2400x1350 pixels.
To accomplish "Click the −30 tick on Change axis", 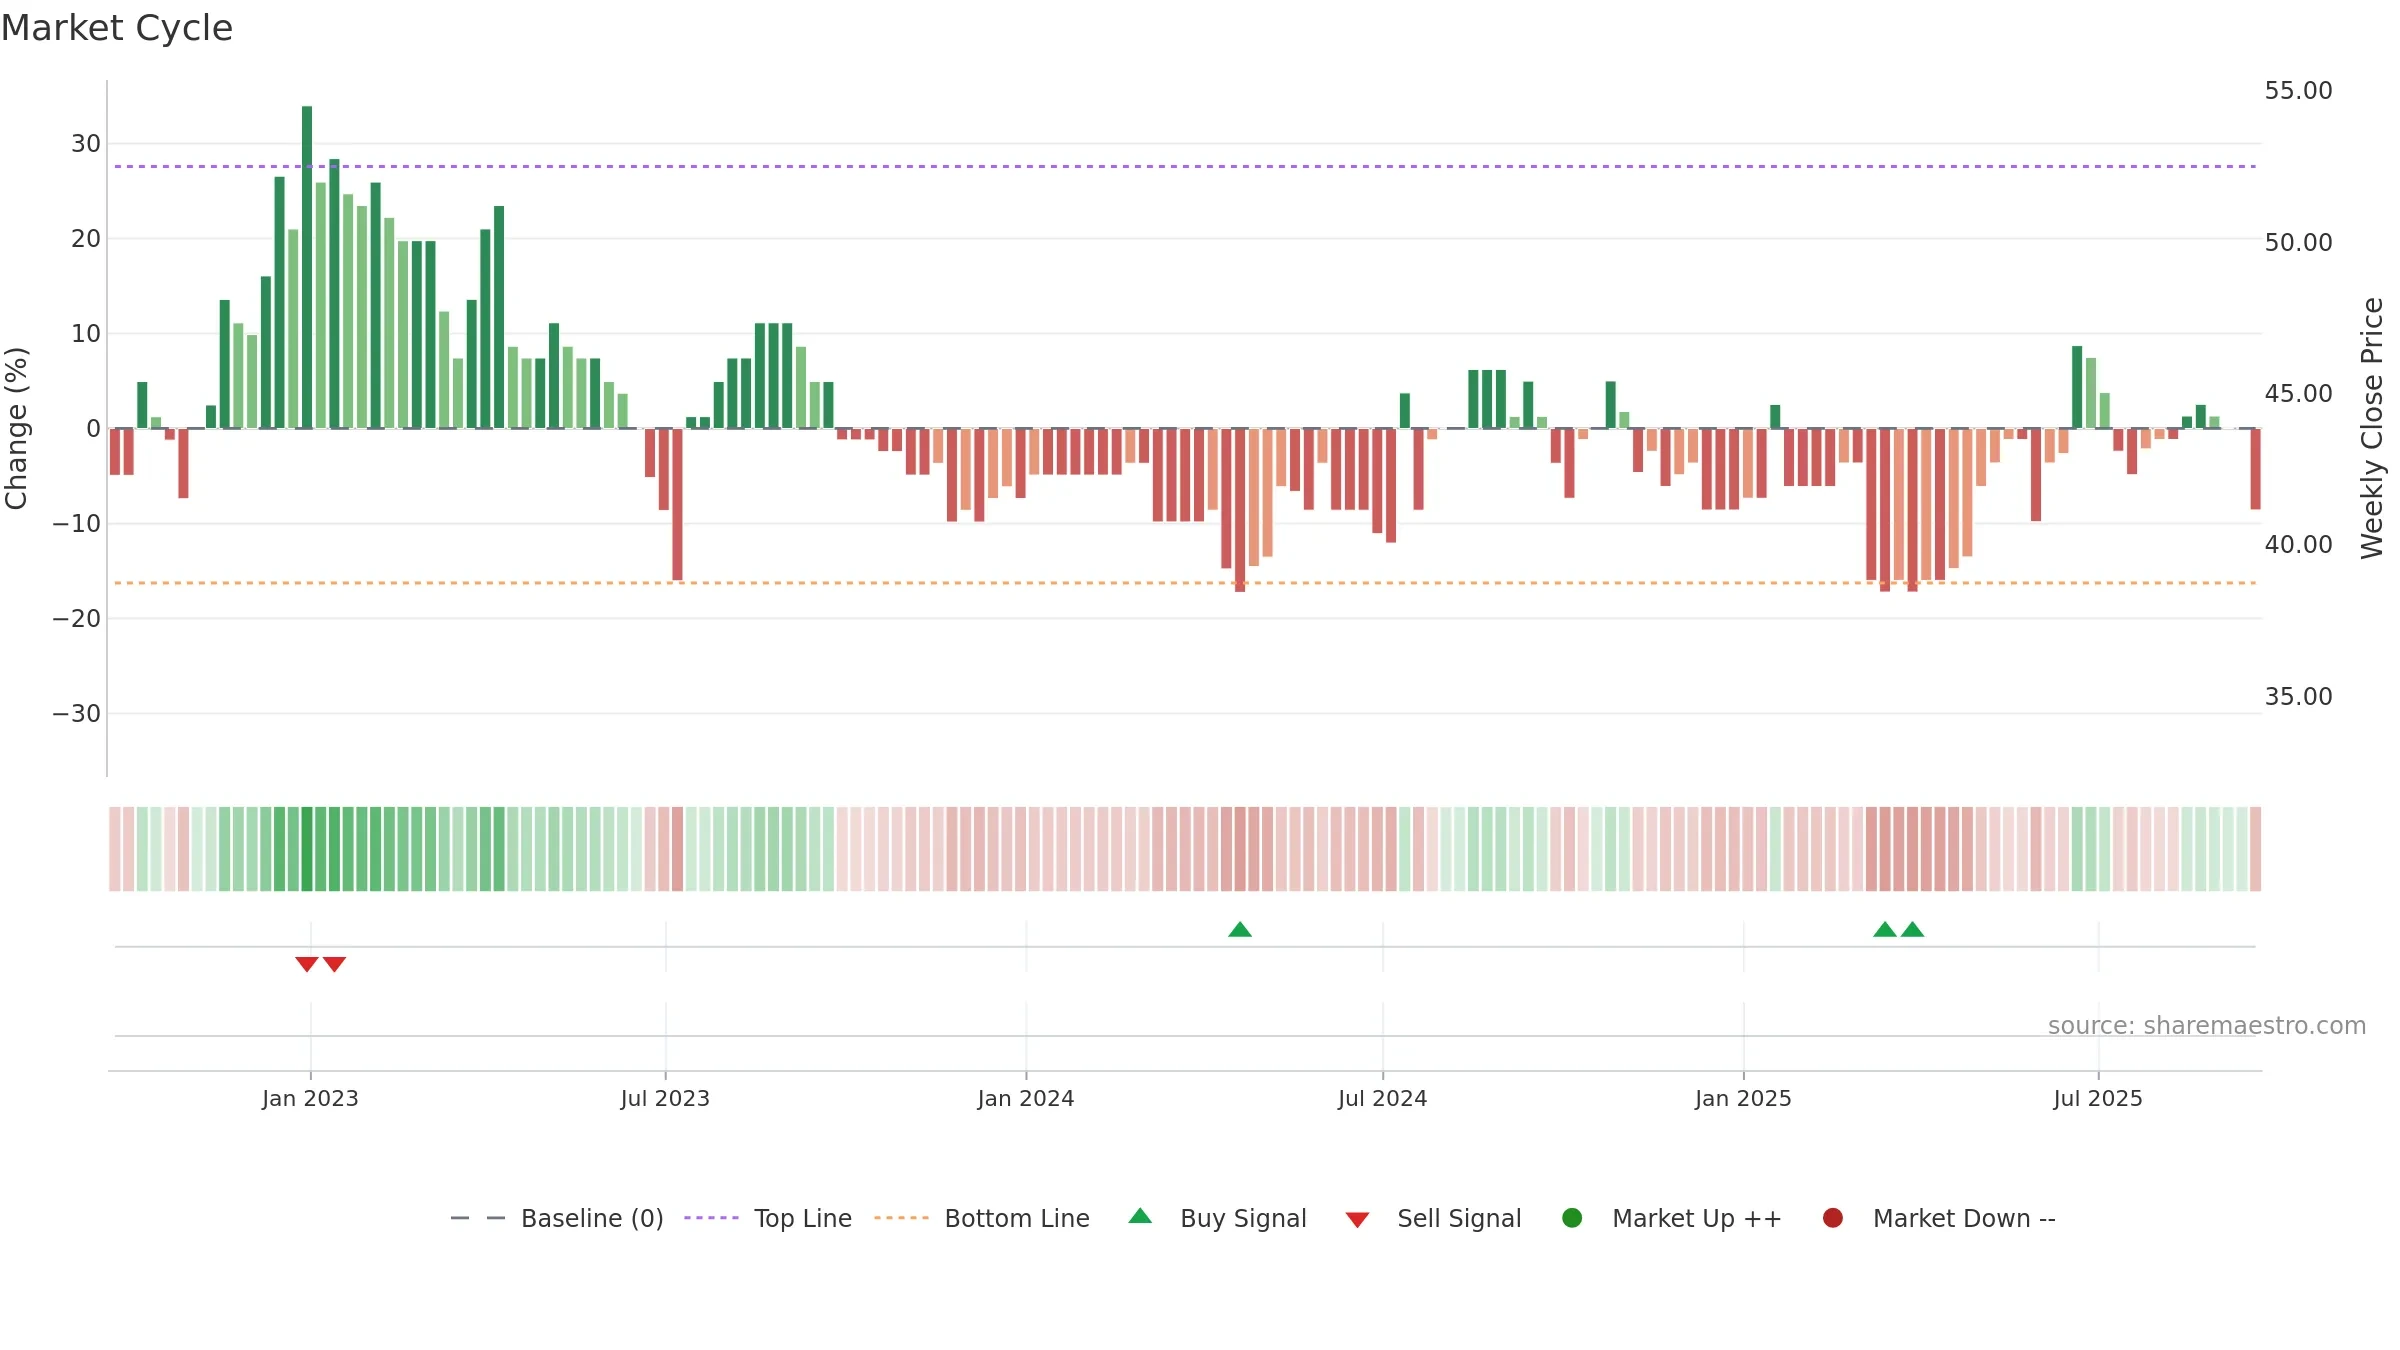I will tap(77, 714).
